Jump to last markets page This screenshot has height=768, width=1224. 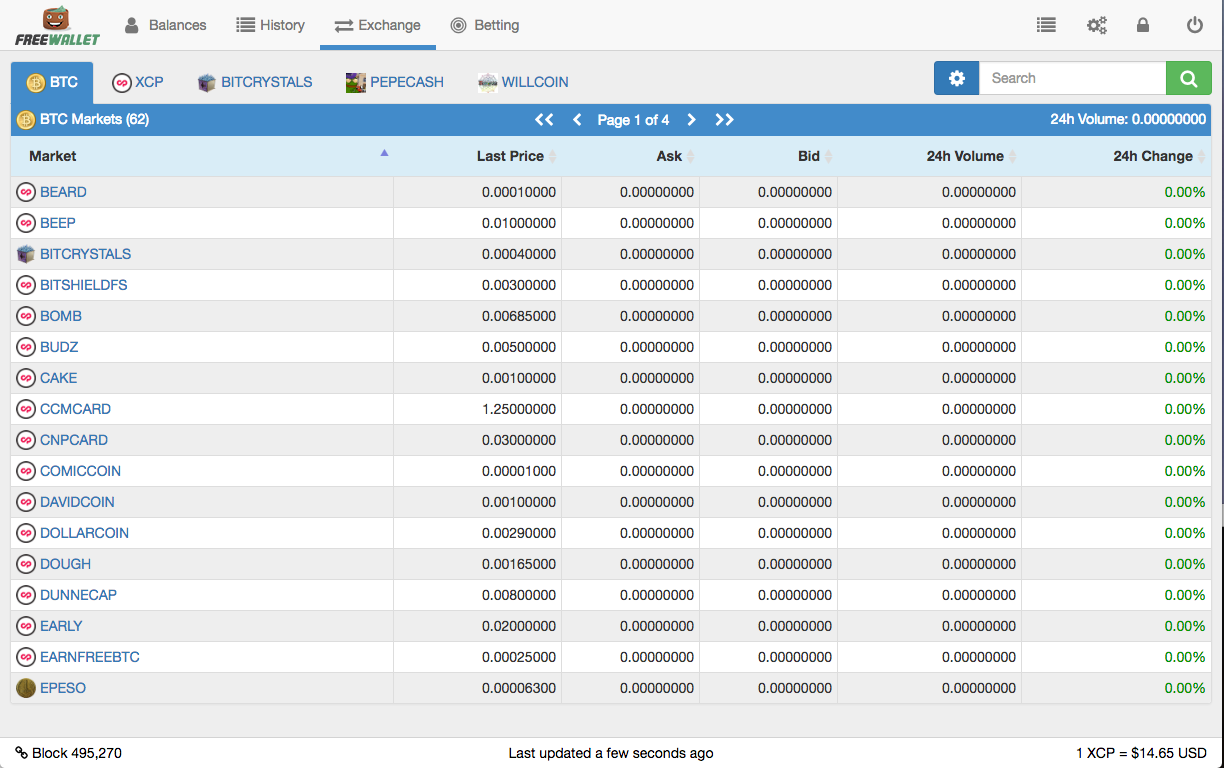tap(724, 120)
